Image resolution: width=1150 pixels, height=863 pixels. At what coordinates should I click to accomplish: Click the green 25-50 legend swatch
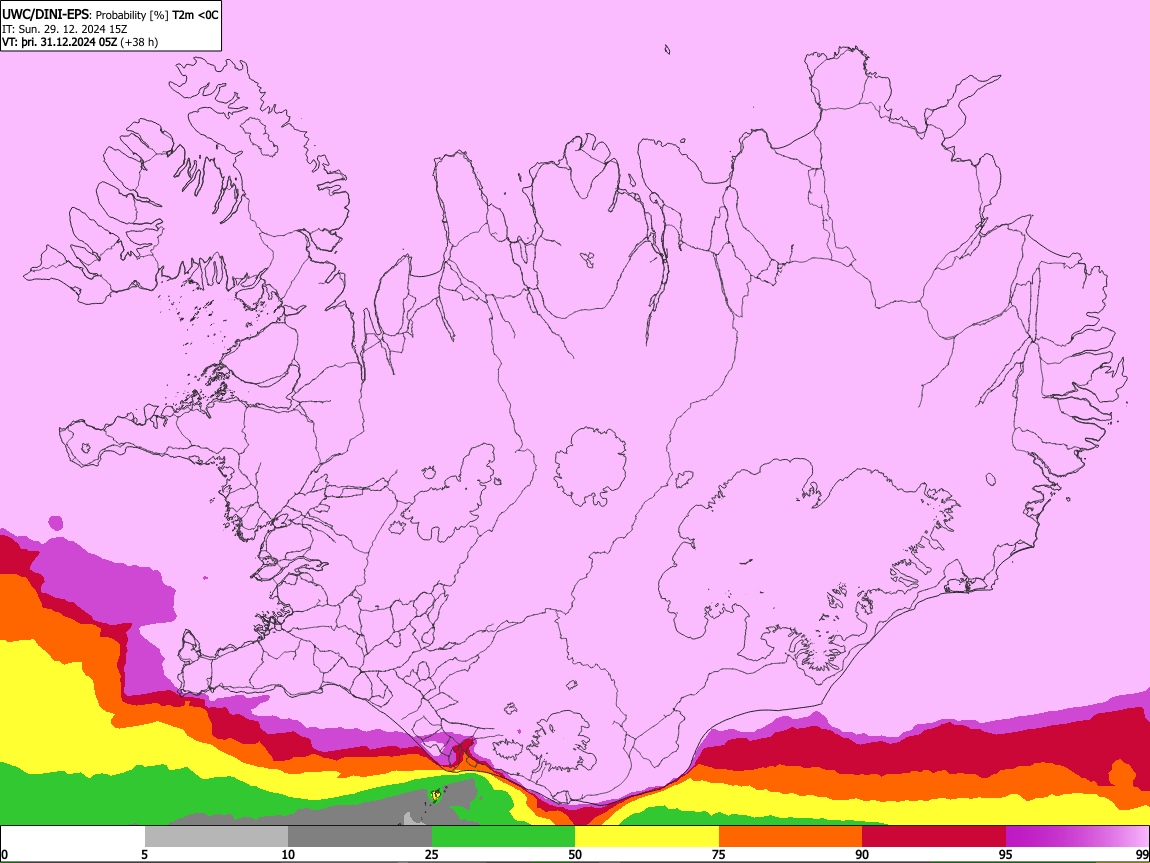click(x=503, y=837)
